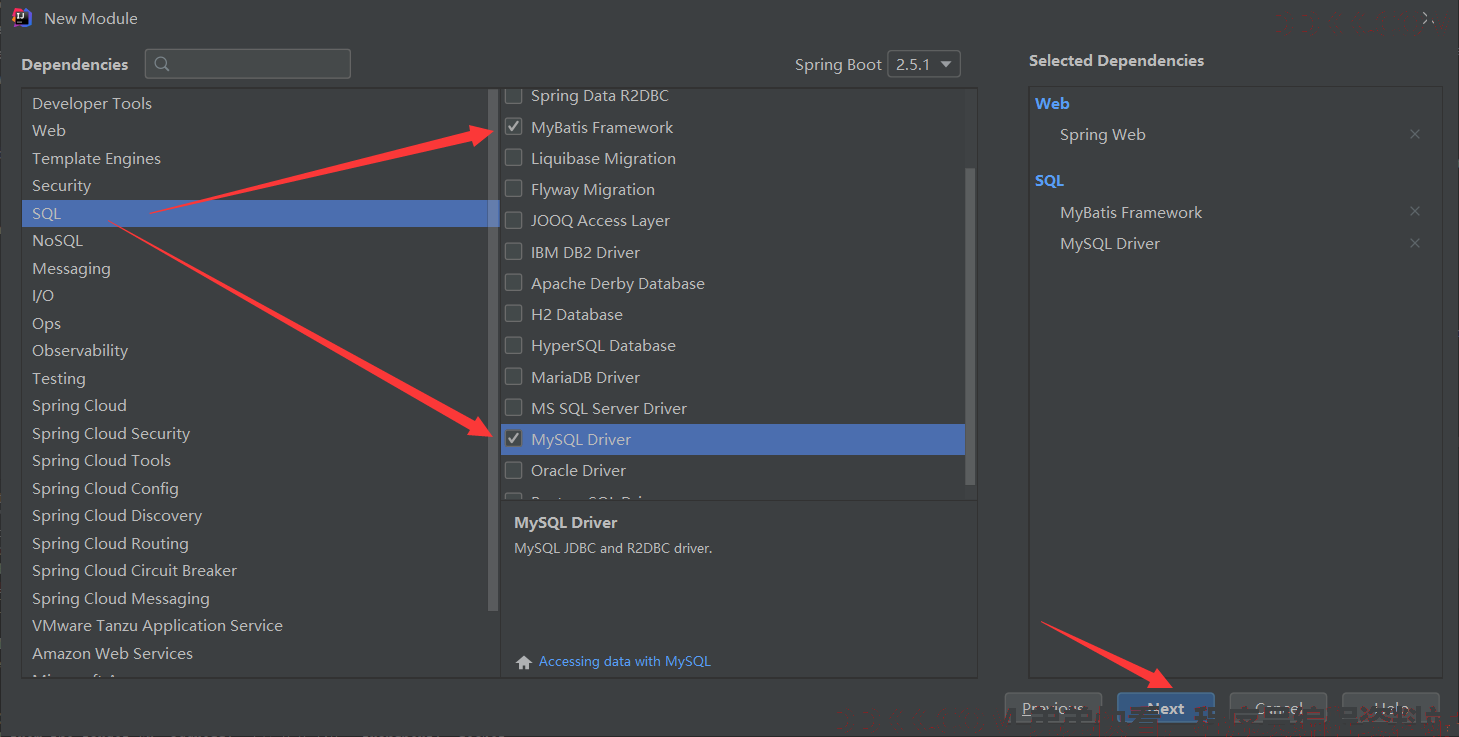Enable the MS SQL Server Driver checkbox
1459x737 pixels.
pyautogui.click(x=514, y=408)
